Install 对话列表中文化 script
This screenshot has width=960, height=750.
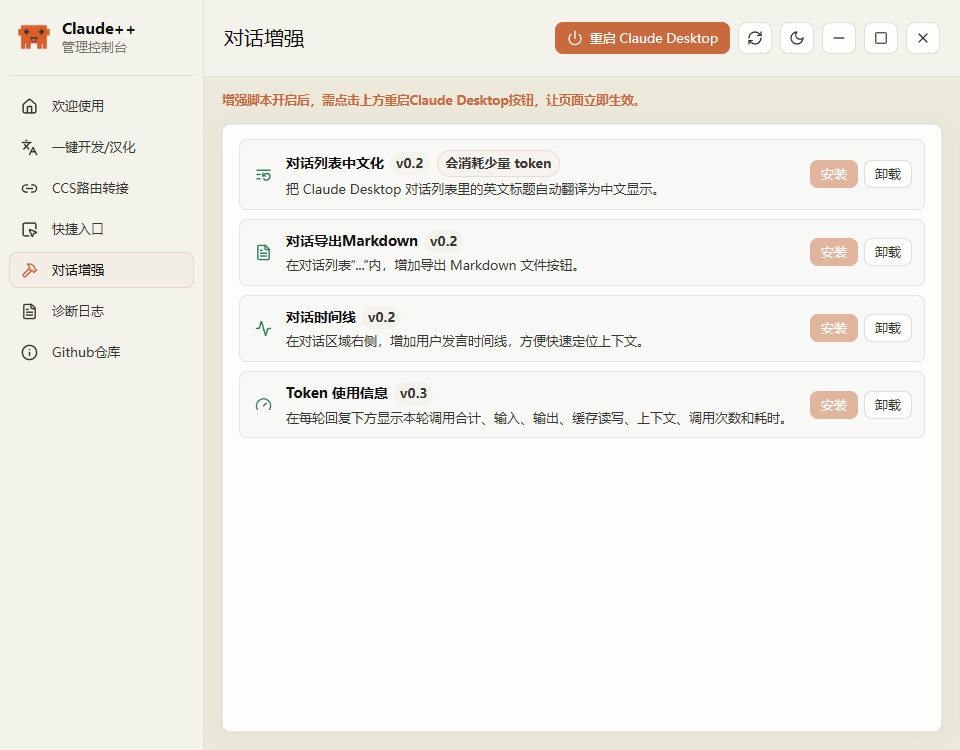point(833,174)
